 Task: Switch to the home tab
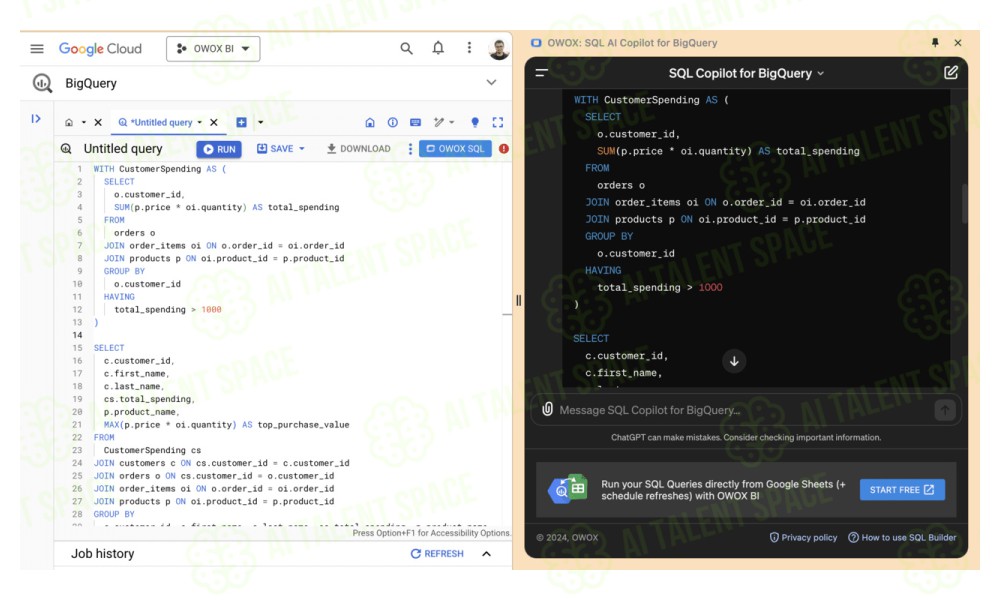click(69, 122)
